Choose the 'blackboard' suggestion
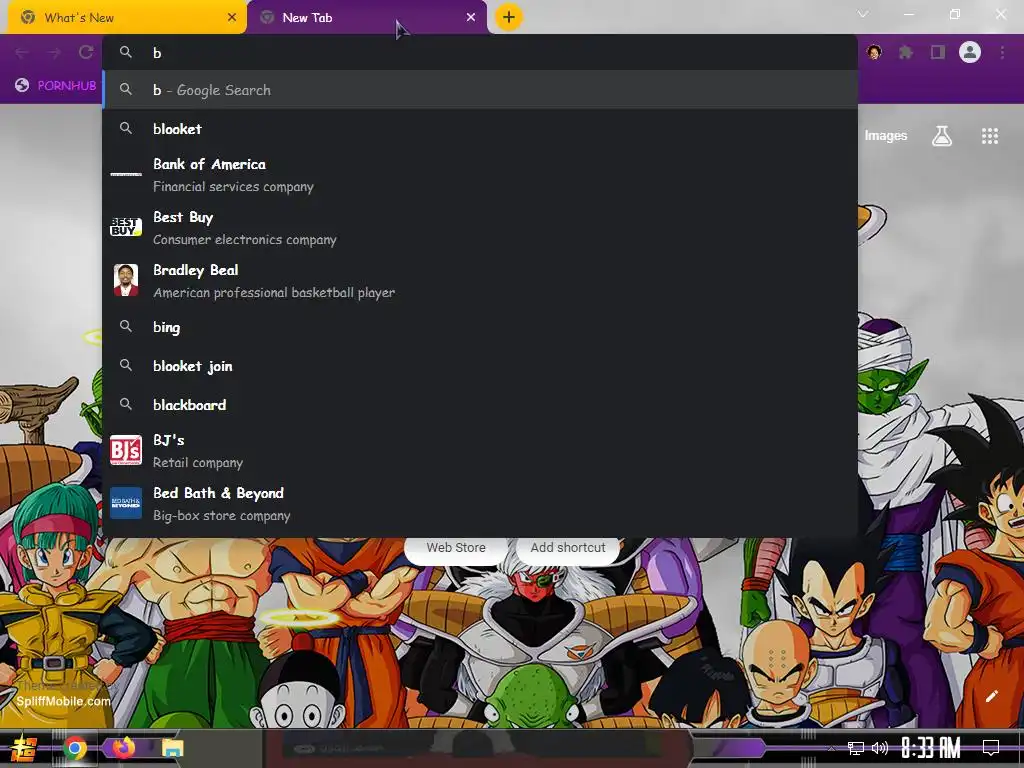Screen dimensions: 1024x768 pyautogui.click(x=480, y=404)
